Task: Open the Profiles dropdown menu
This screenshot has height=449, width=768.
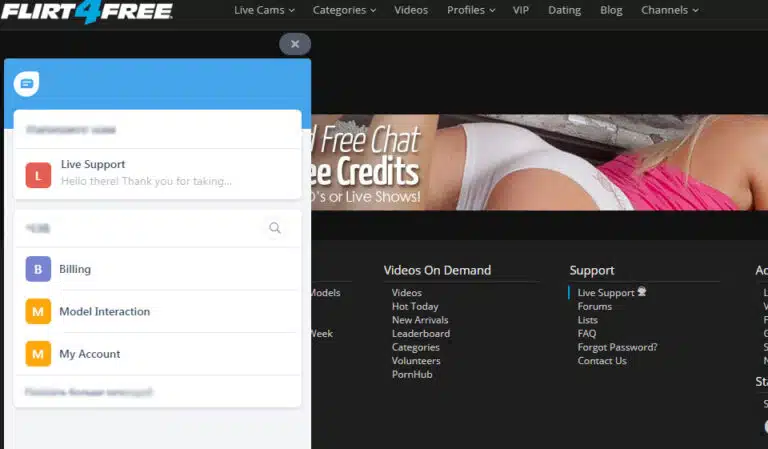Action: (x=471, y=11)
